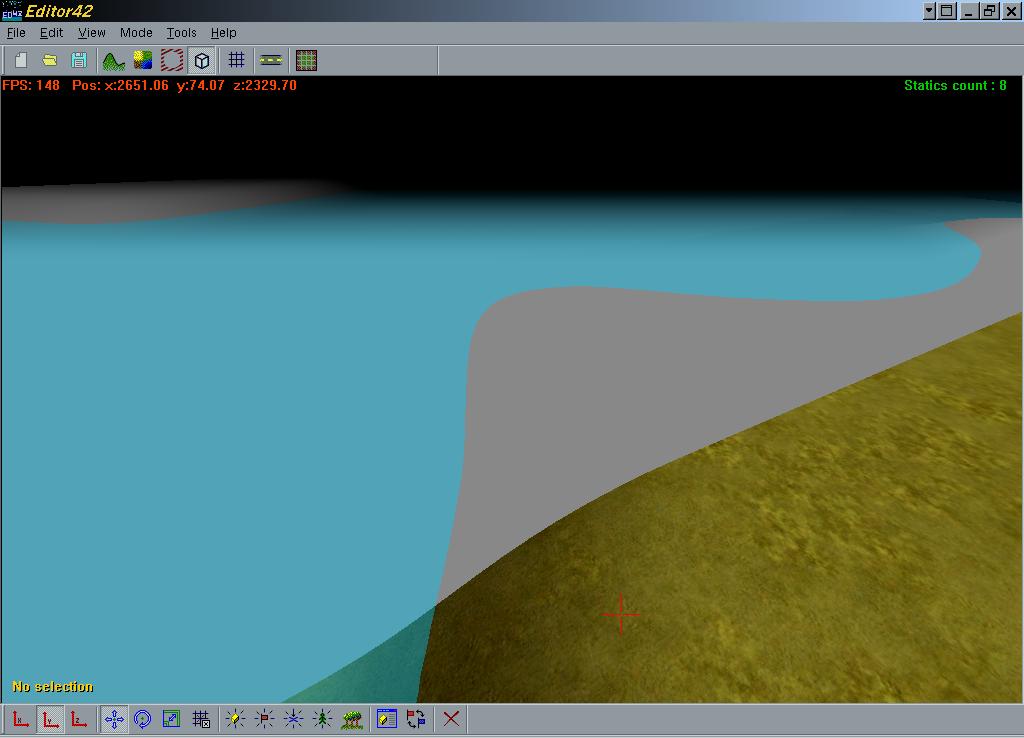This screenshot has height=738, width=1024.
Task: Click the y:74.07 coordinate text
Action: point(200,86)
